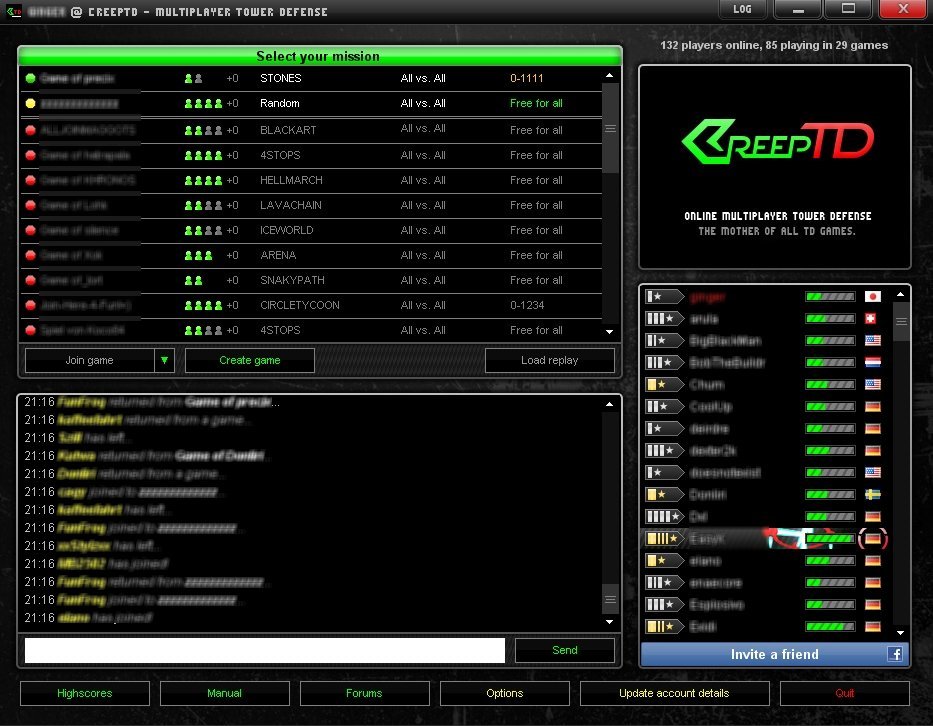Click the Japan flag in player list

[872, 296]
